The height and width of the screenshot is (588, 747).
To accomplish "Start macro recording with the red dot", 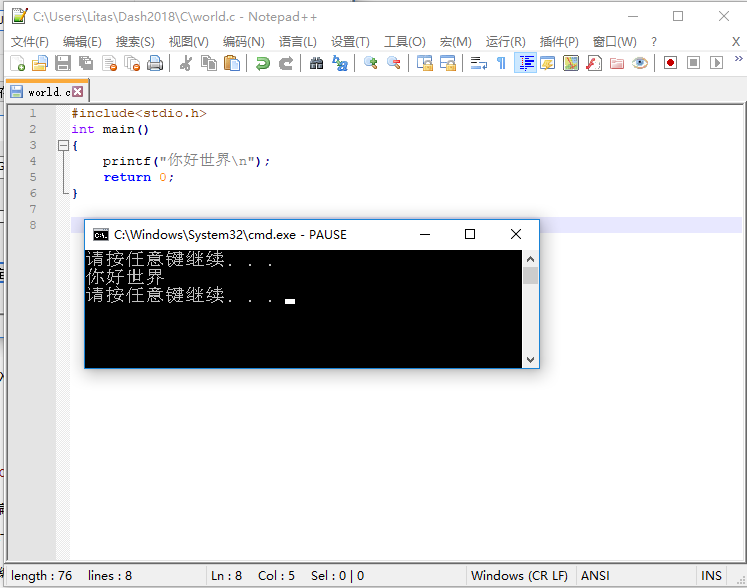I will [670, 63].
